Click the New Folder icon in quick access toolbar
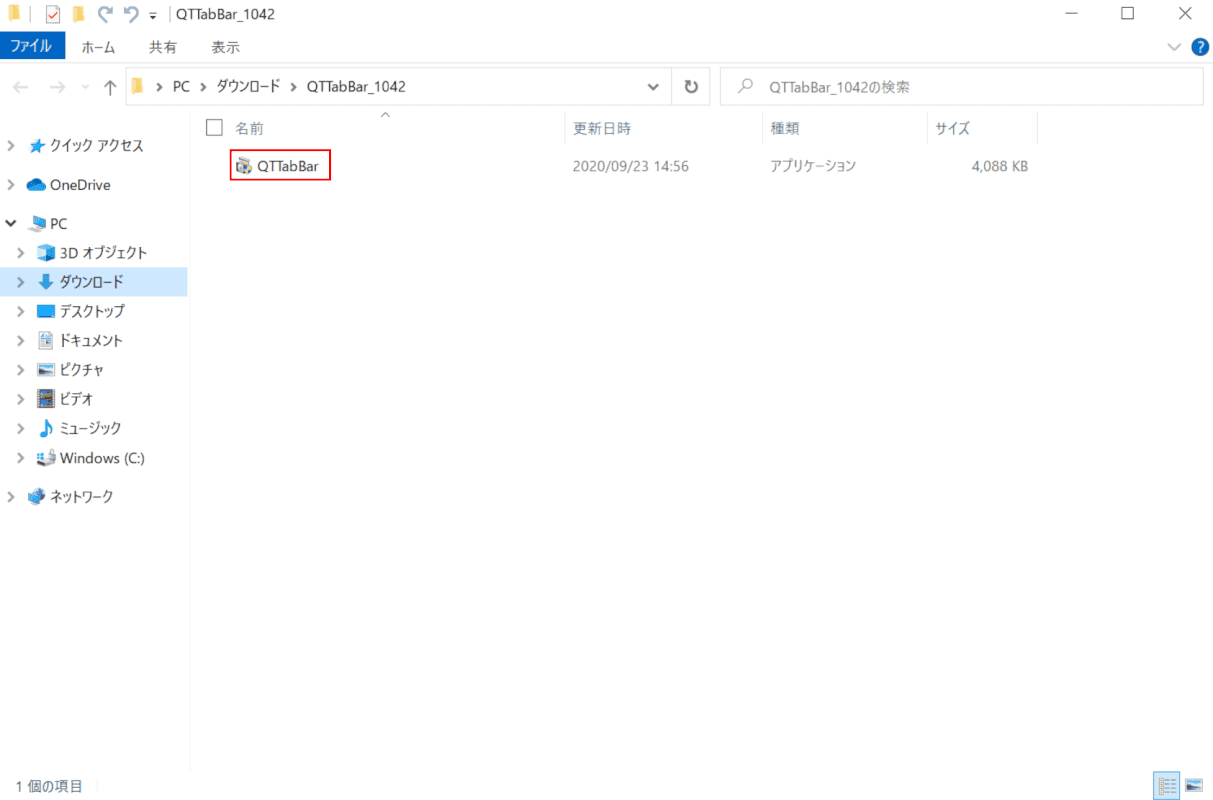 tap(78, 14)
